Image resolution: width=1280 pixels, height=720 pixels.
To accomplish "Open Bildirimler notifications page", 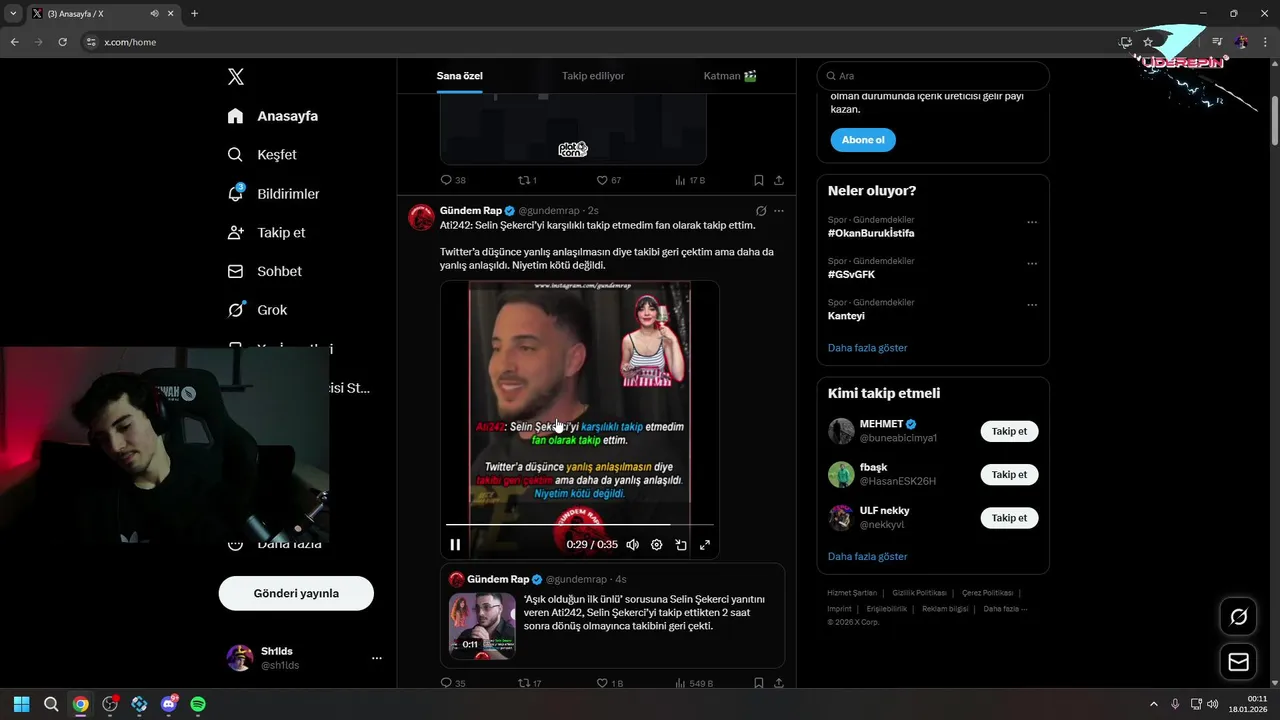I will point(273,194).
